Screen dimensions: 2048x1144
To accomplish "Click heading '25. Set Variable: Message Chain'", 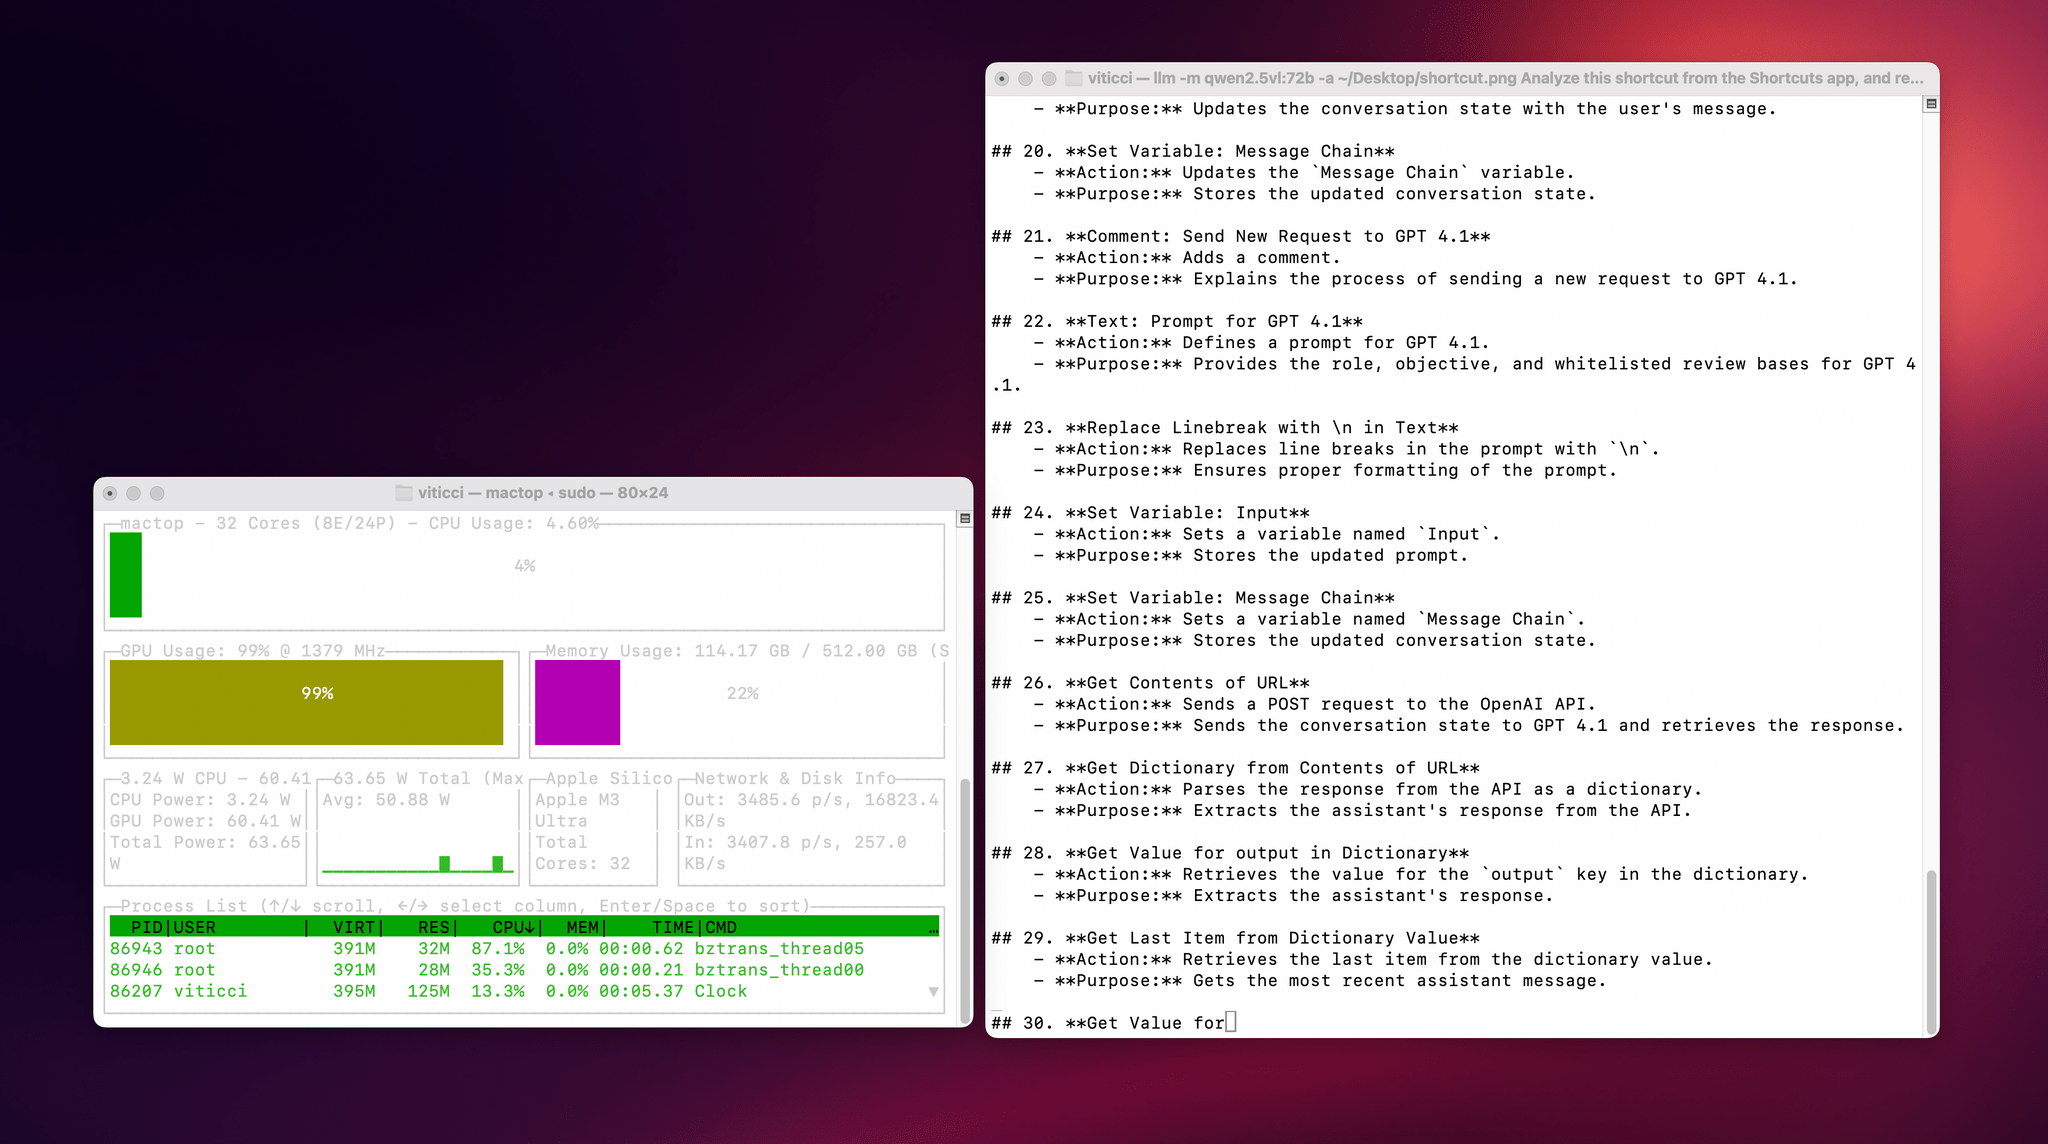I will (1193, 598).
